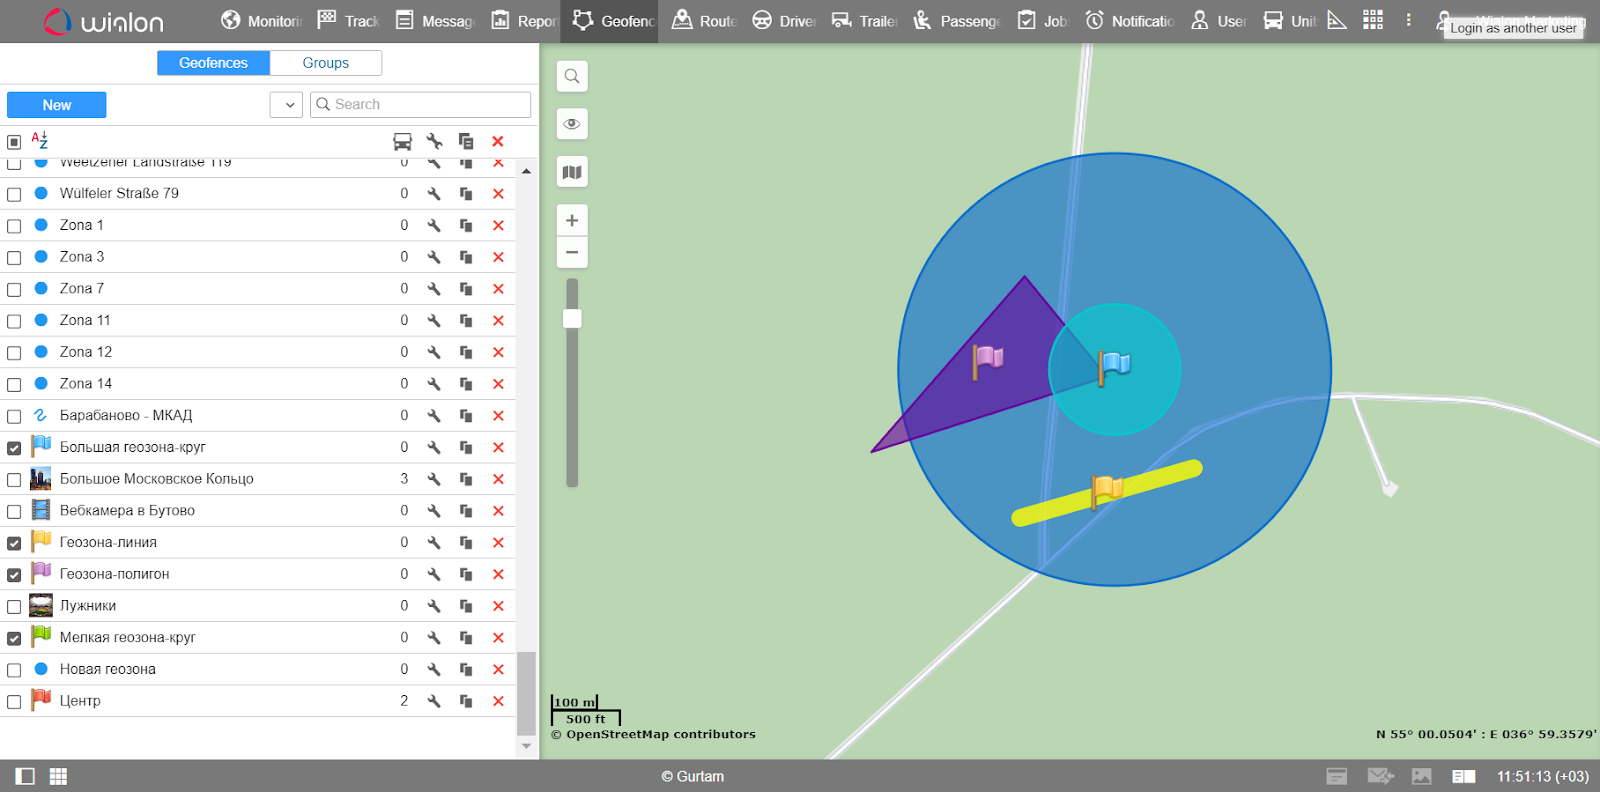Open the apps grid icon in top bar
The image size is (1600, 792).
click(x=1373, y=20)
